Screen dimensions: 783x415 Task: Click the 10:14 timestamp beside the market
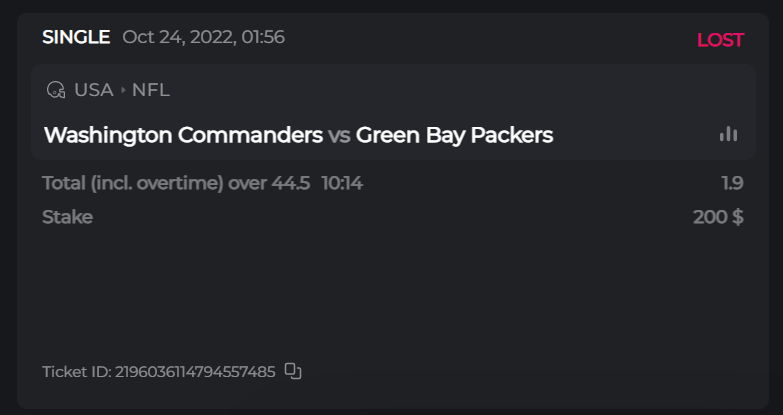(342, 184)
